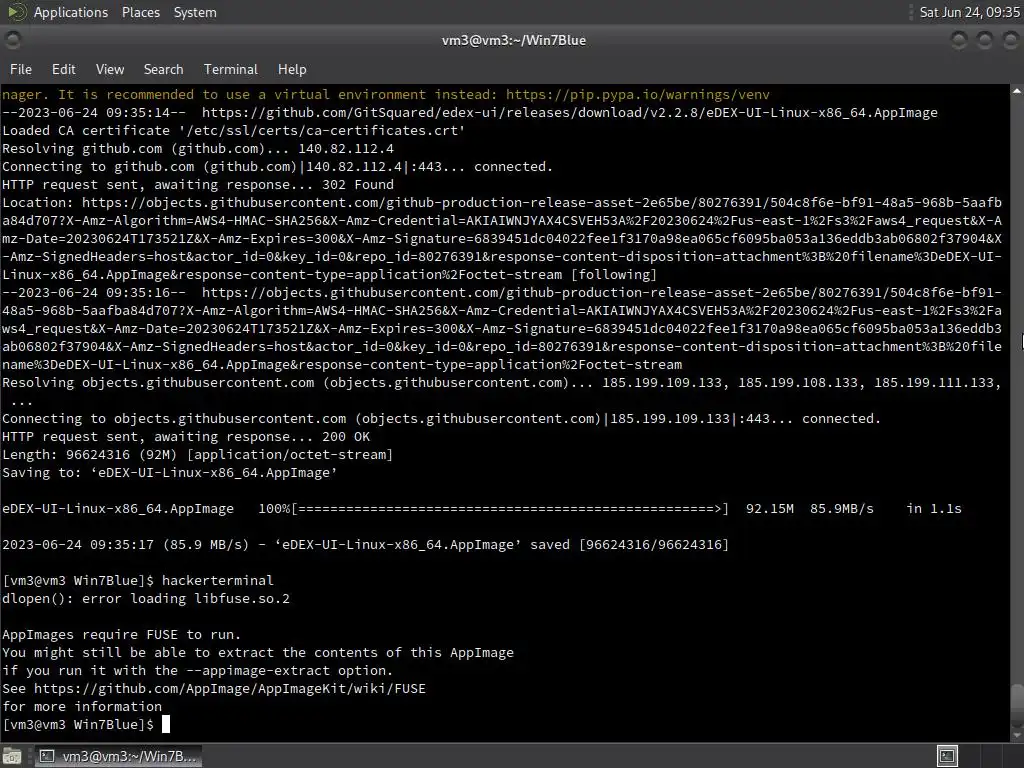Click 'Resolving github.com' line
The width and height of the screenshot is (1024, 768).
tap(198, 149)
